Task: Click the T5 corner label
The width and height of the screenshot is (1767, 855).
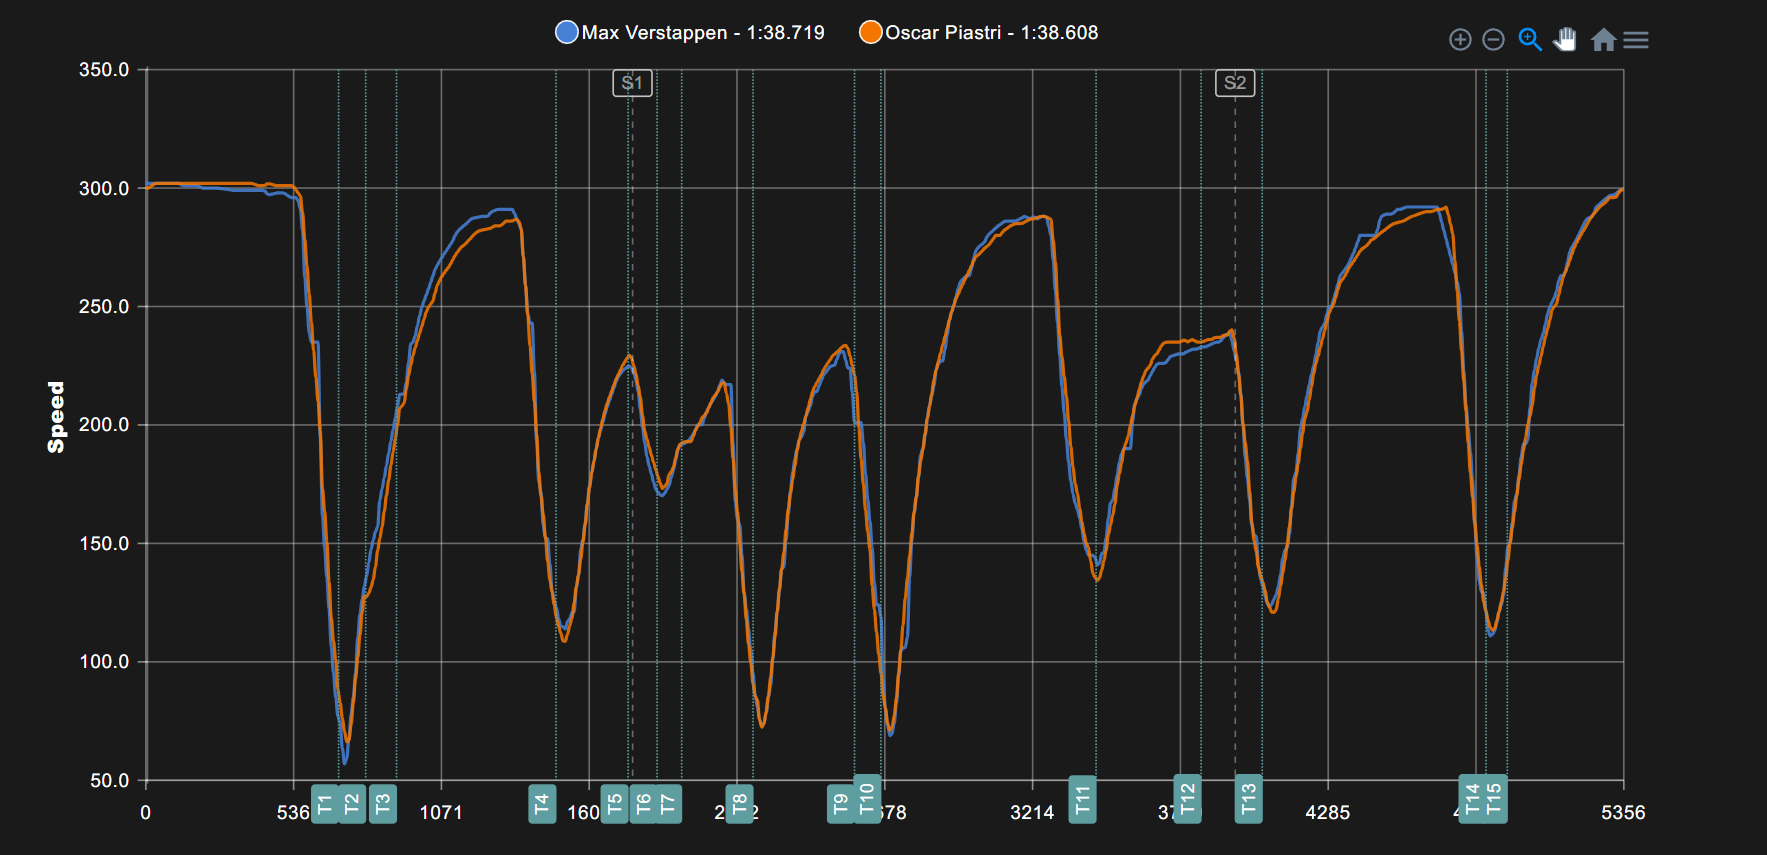Action: coord(615,804)
